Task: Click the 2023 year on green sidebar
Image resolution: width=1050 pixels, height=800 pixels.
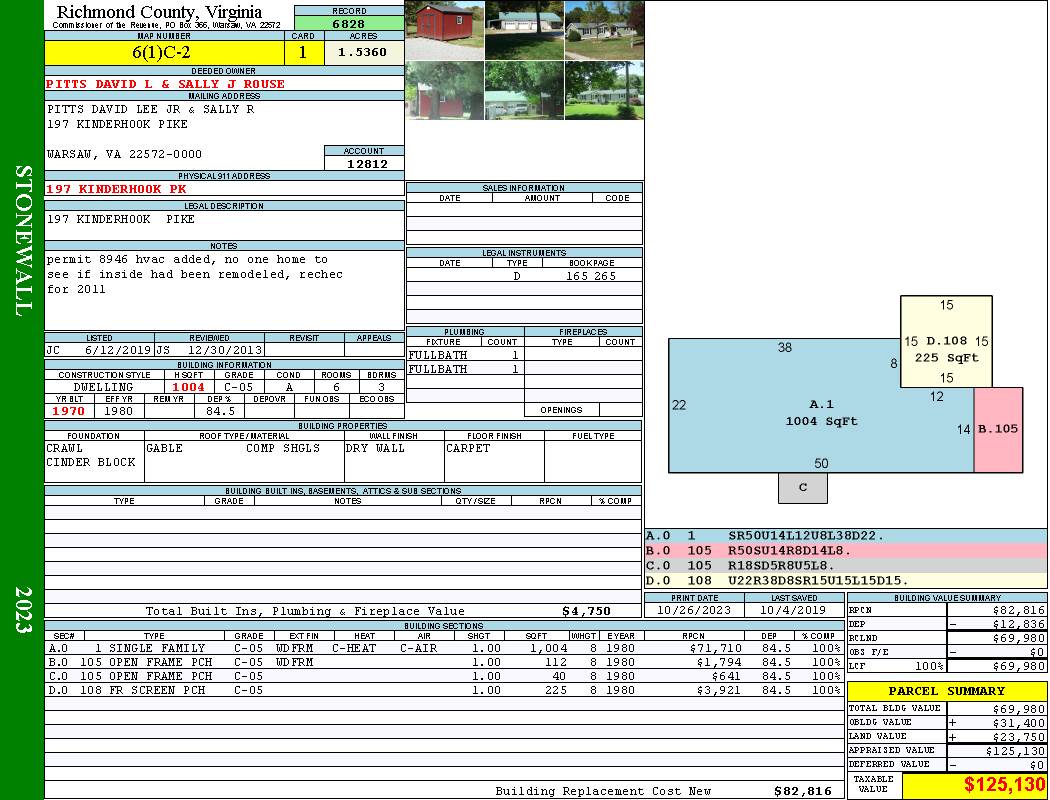Action: tap(23, 609)
